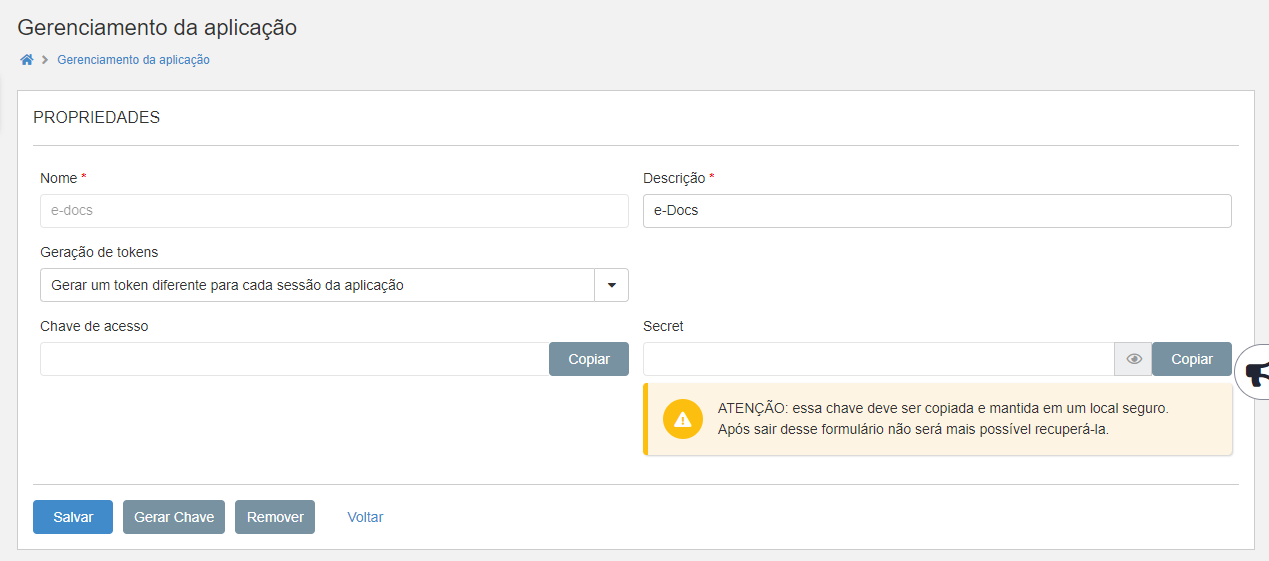Go to Gerenciamento da aplicação breadcrumb link
1269x561 pixels.
(133, 60)
